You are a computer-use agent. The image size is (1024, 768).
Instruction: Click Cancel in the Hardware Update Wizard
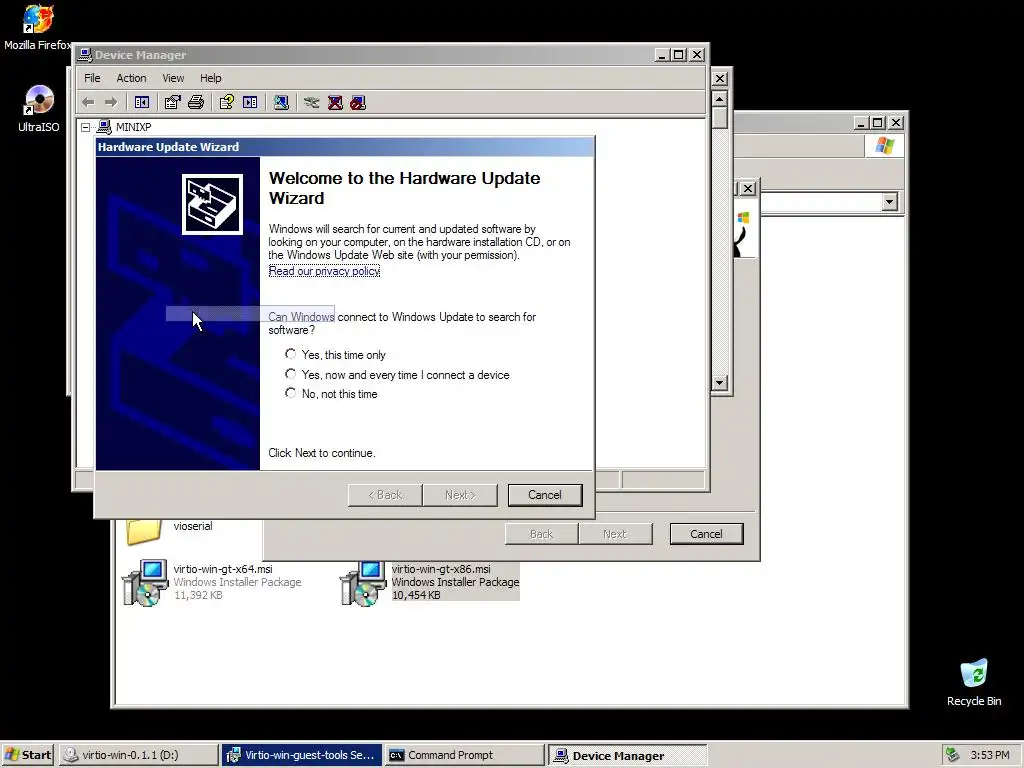coord(545,495)
